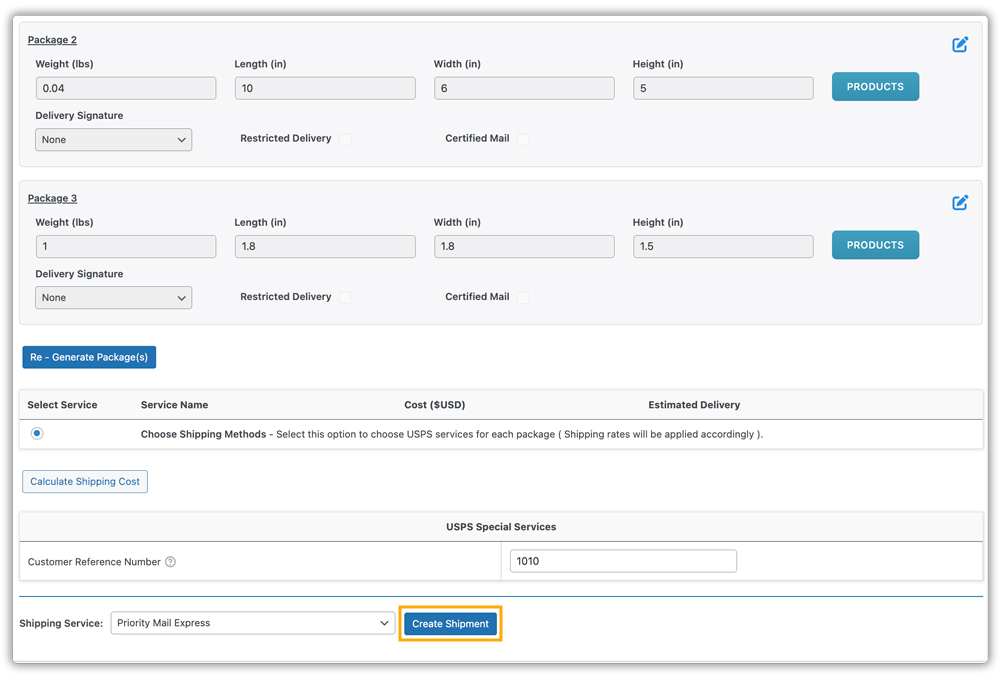
Task: Open the Shipping Service dropdown
Action: (252, 623)
